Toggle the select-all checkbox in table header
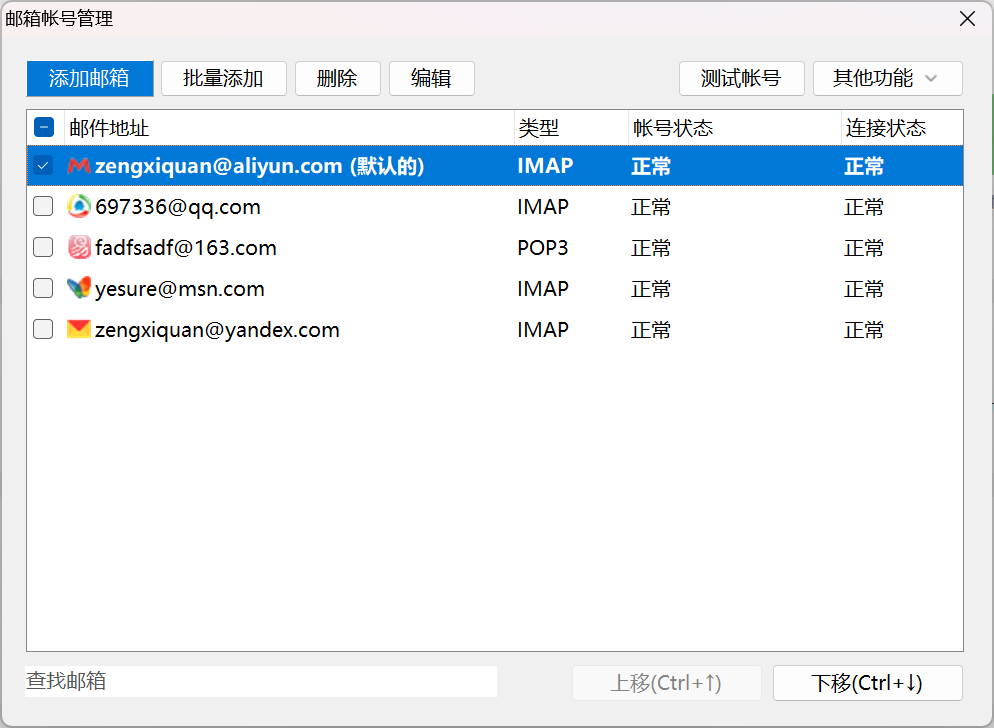 [x=44, y=127]
